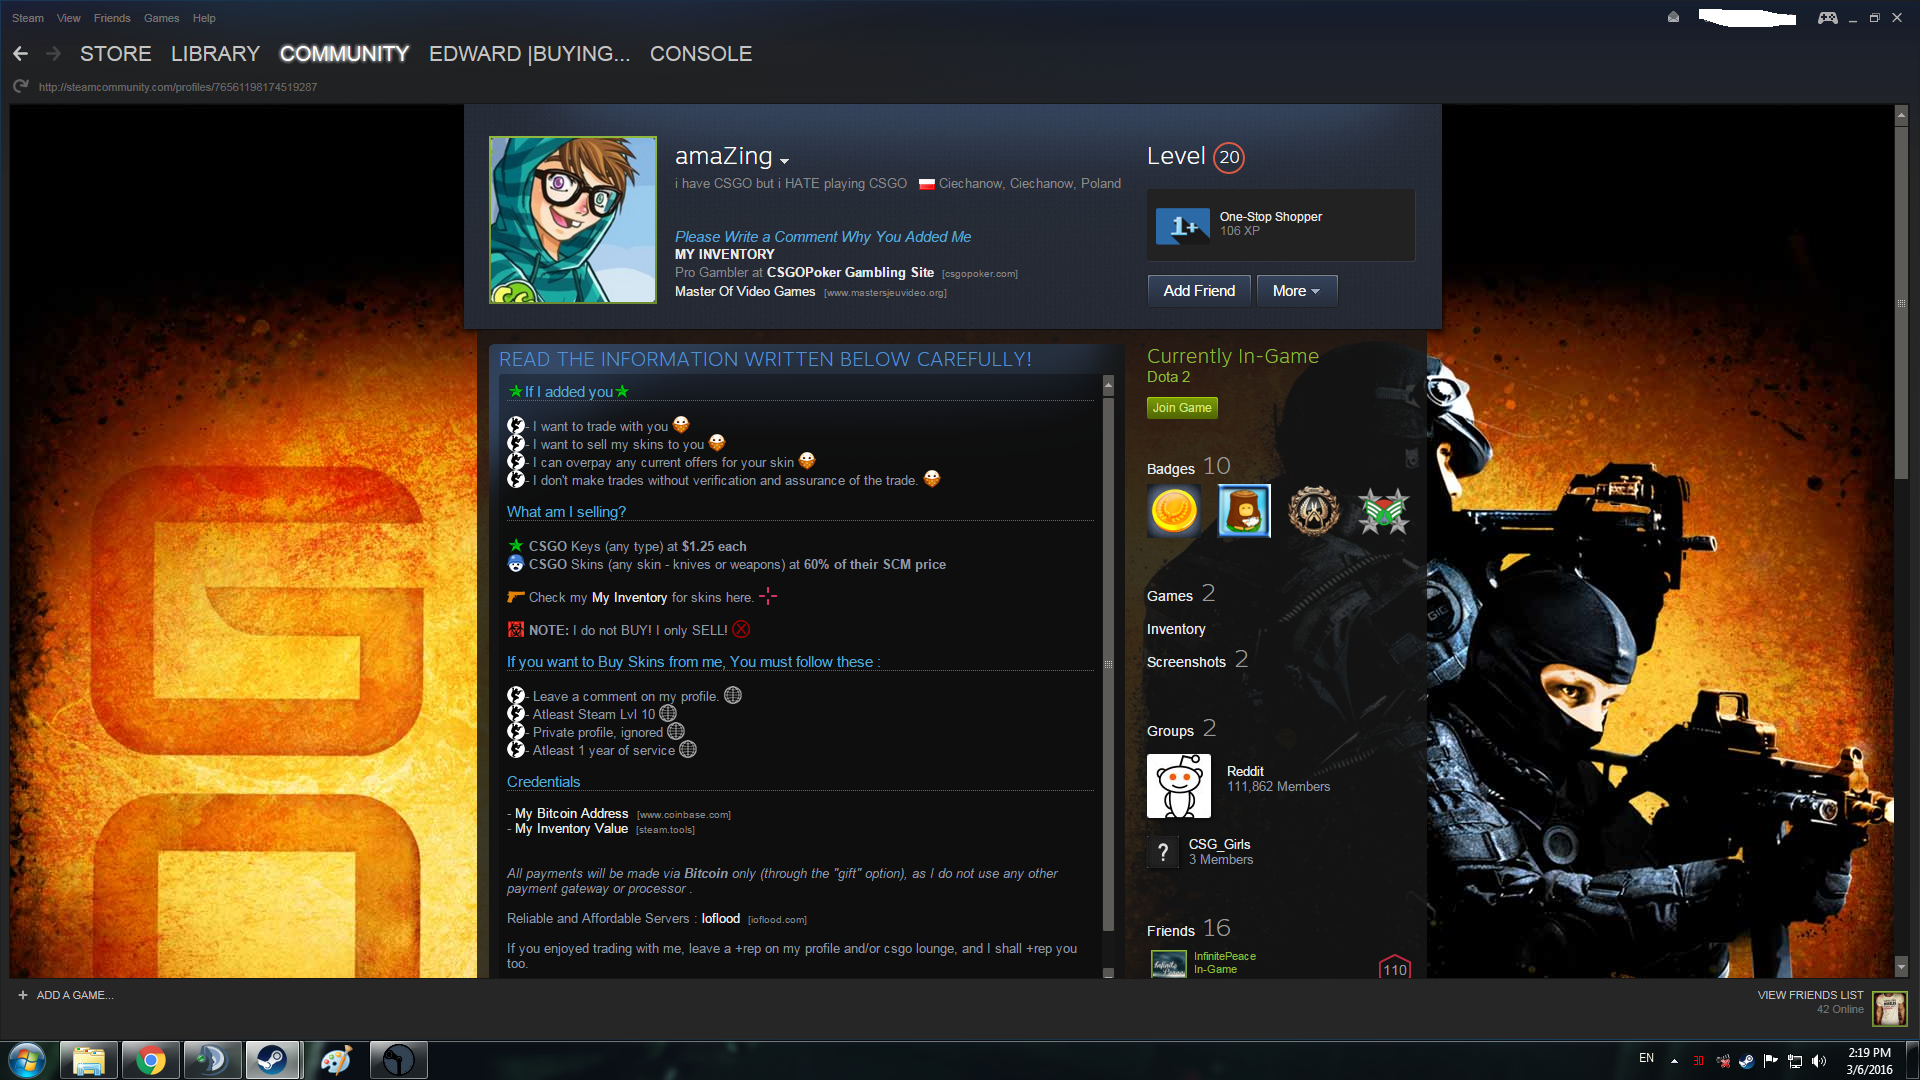Click the page reload icon

point(20,87)
